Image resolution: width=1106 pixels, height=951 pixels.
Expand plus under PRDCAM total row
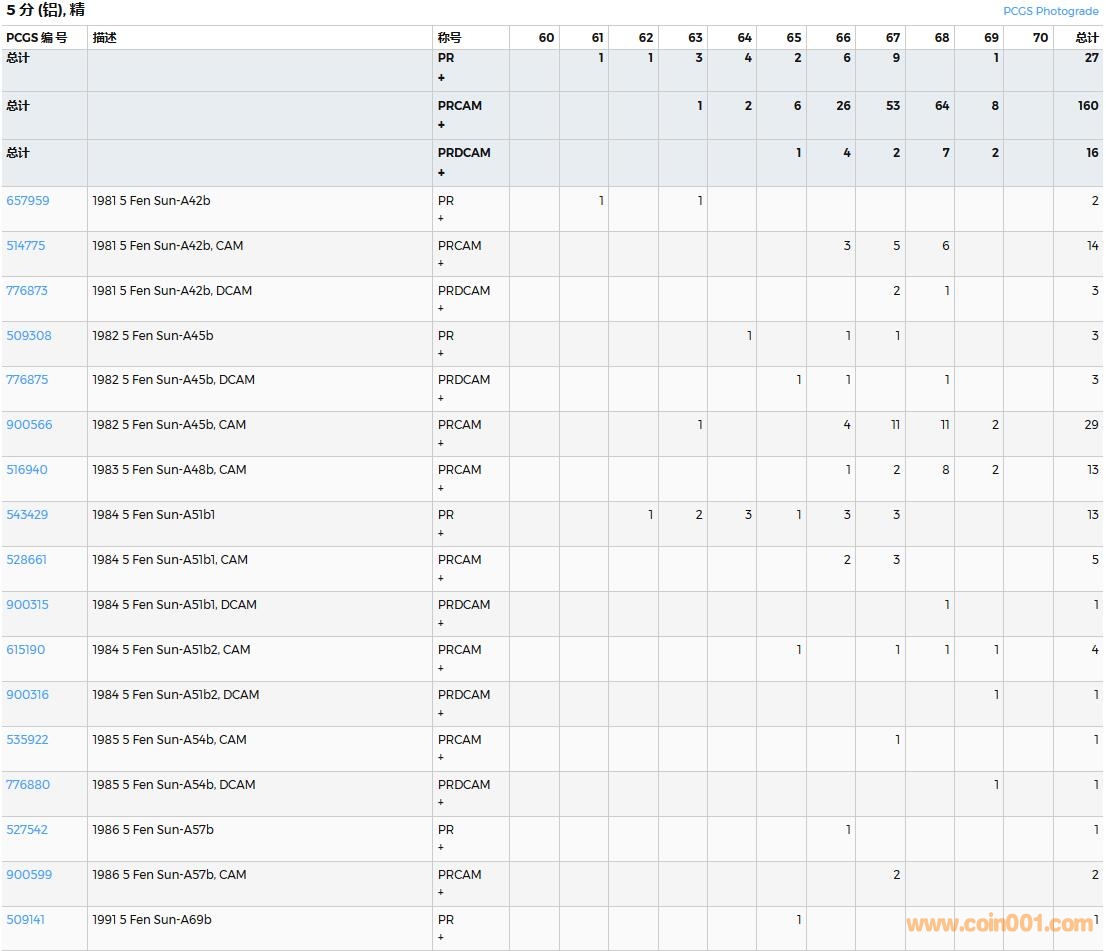[441, 173]
